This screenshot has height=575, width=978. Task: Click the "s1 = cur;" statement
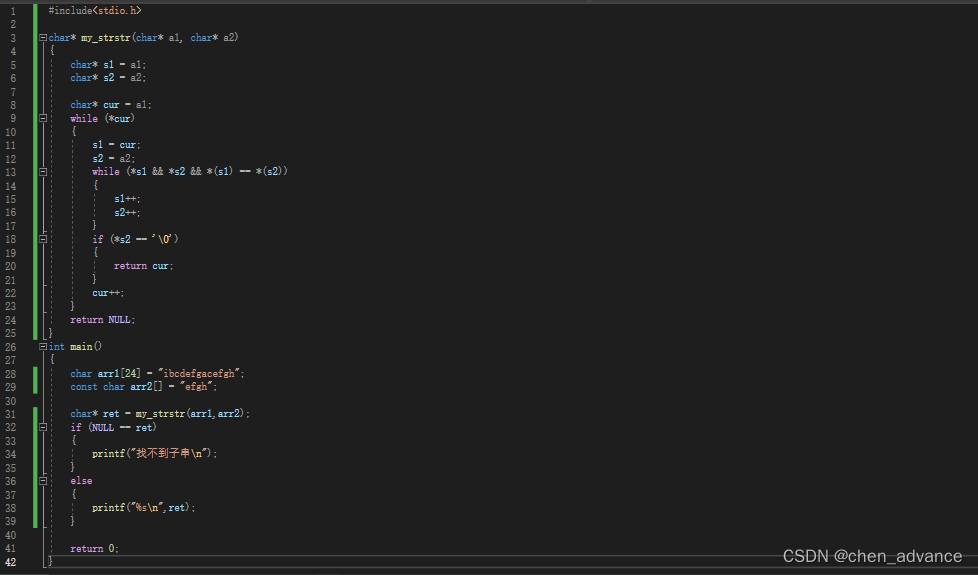(x=116, y=145)
